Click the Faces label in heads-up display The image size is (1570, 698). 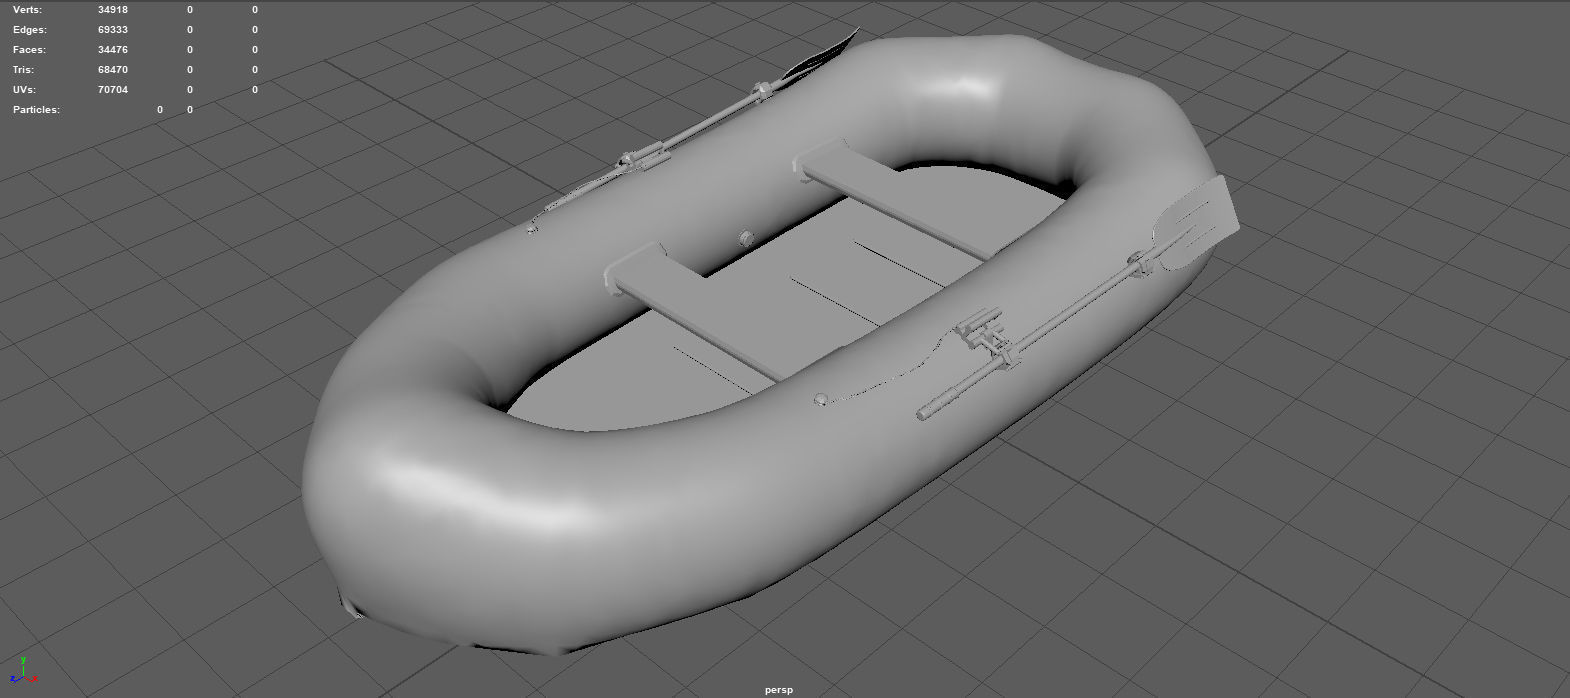[29, 49]
